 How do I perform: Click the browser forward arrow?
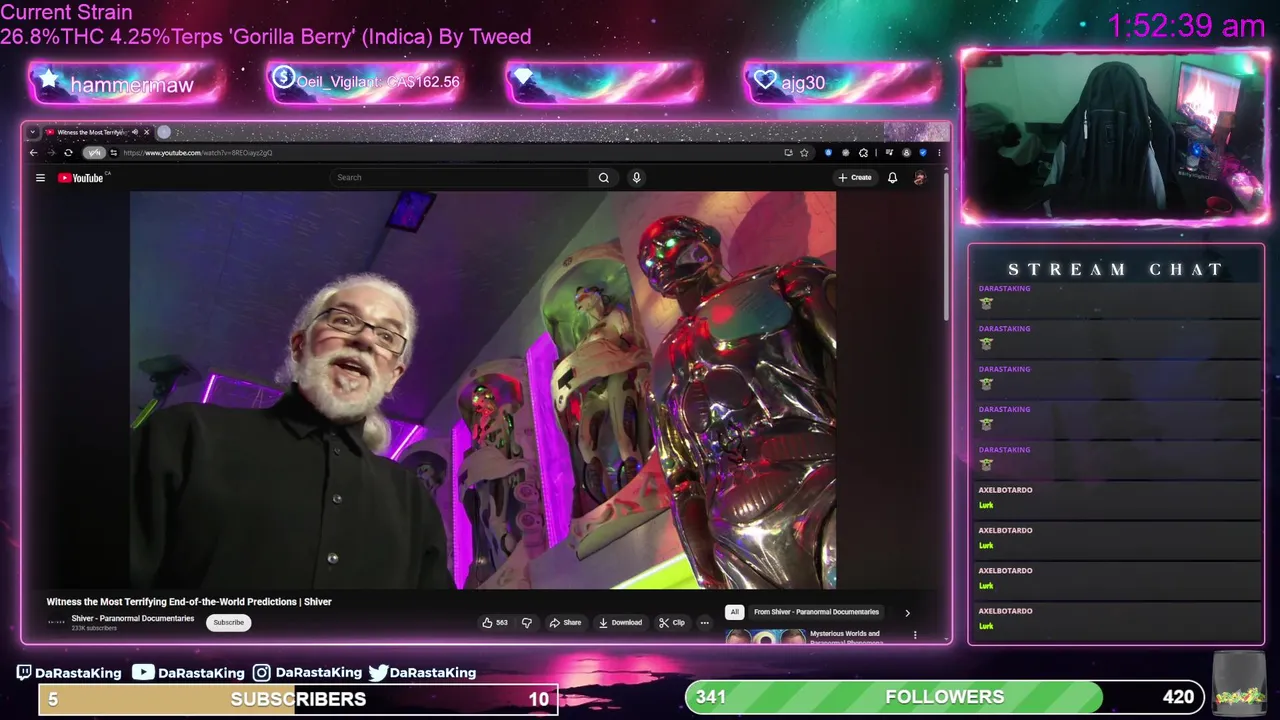point(50,153)
